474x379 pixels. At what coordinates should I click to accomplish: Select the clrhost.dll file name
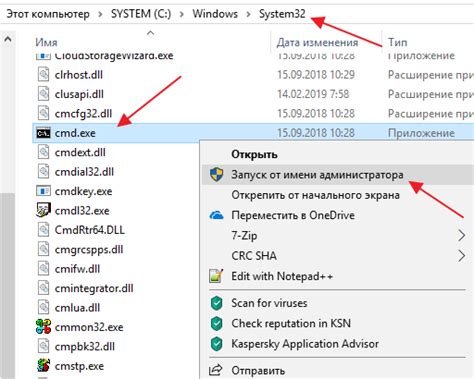(x=79, y=75)
